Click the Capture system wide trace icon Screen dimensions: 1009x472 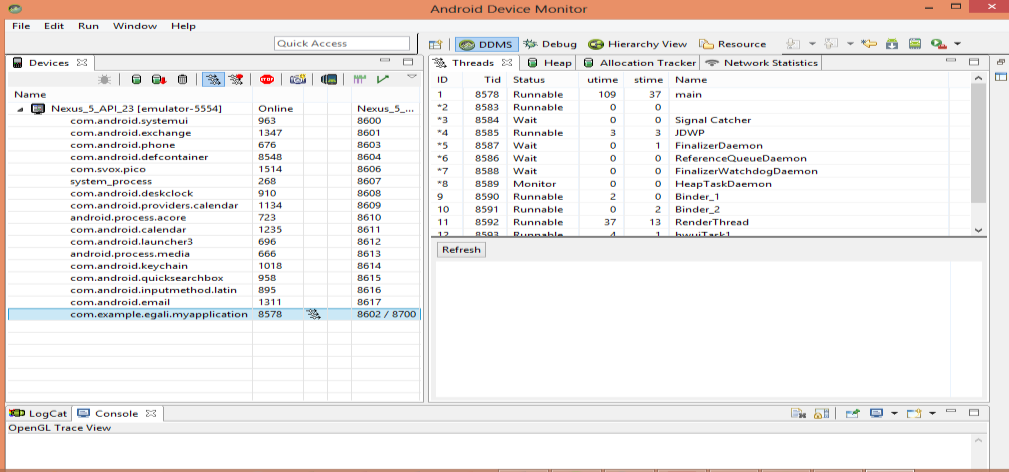[360, 79]
